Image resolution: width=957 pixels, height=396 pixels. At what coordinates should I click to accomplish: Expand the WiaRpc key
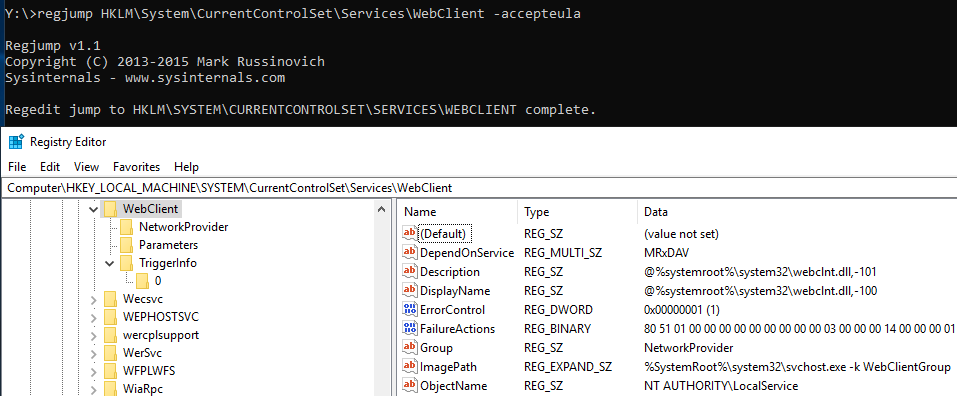click(93, 389)
